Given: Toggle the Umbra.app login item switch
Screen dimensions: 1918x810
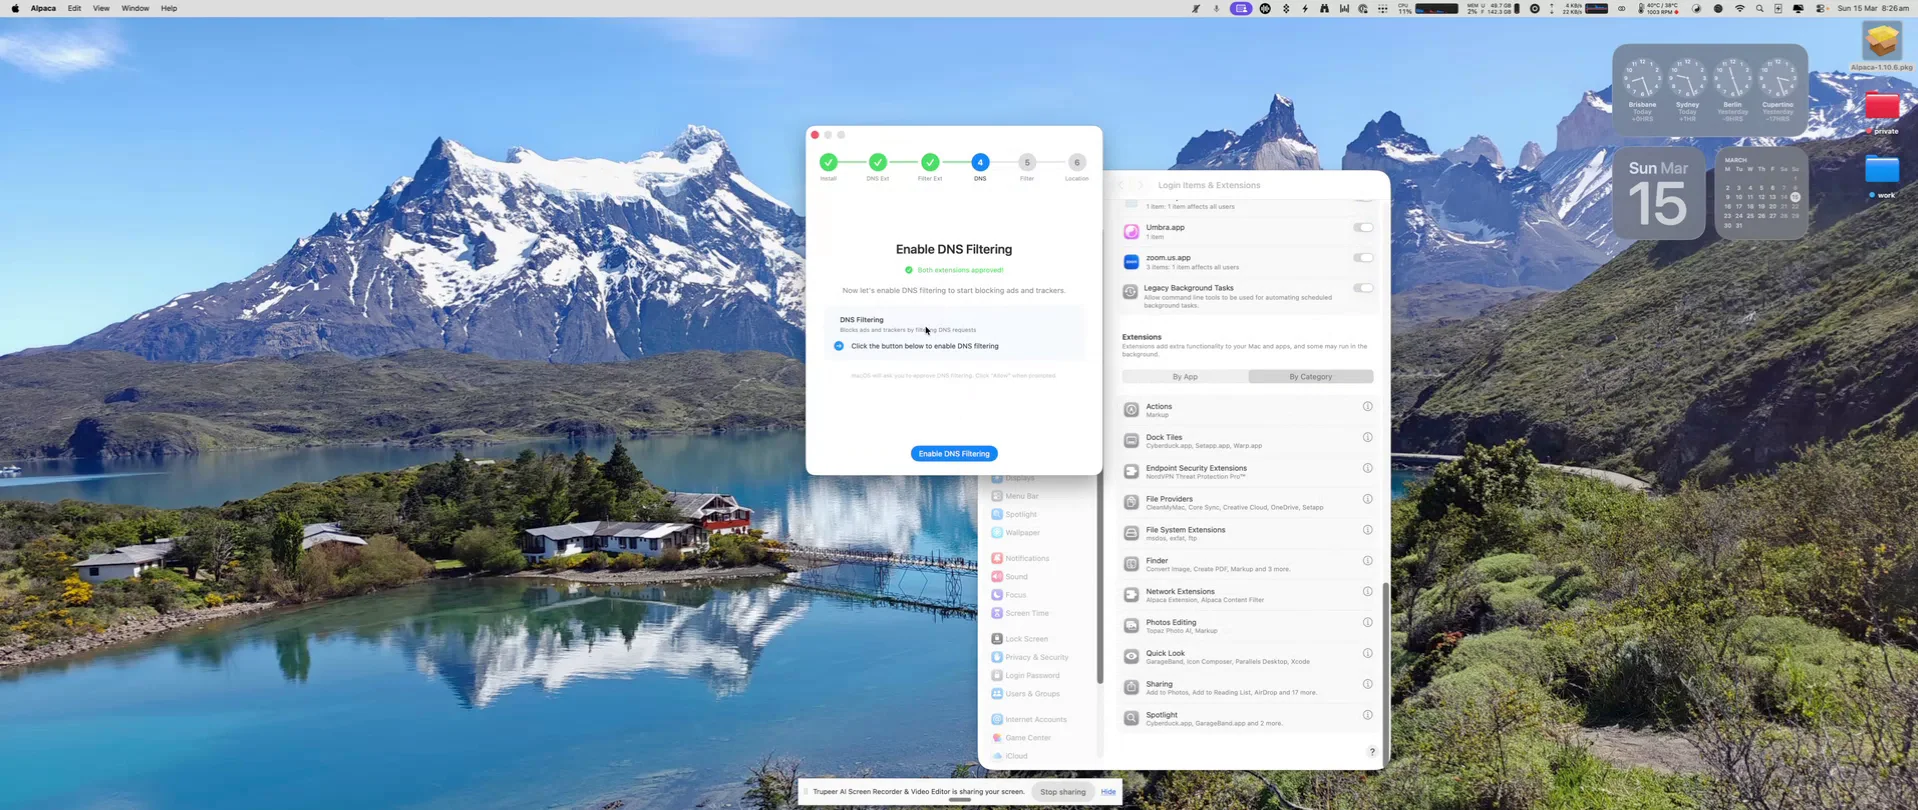Looking at the screenshot, I should tap(1363, 228).
